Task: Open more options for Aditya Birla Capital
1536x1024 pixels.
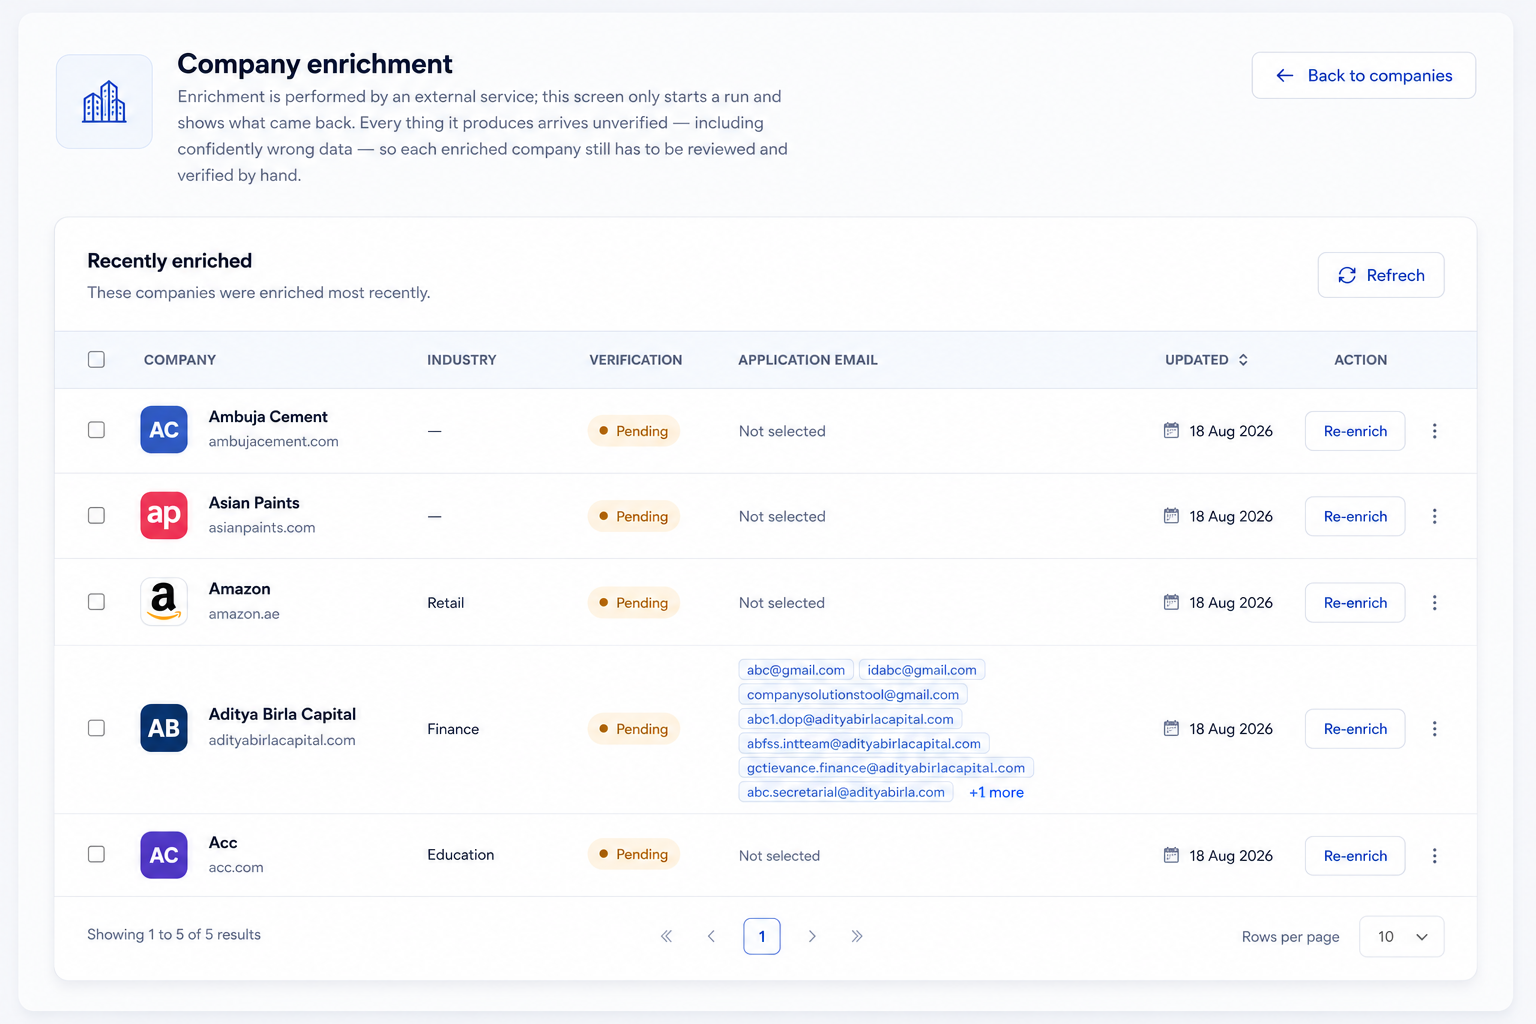Action: point(1434,729)
